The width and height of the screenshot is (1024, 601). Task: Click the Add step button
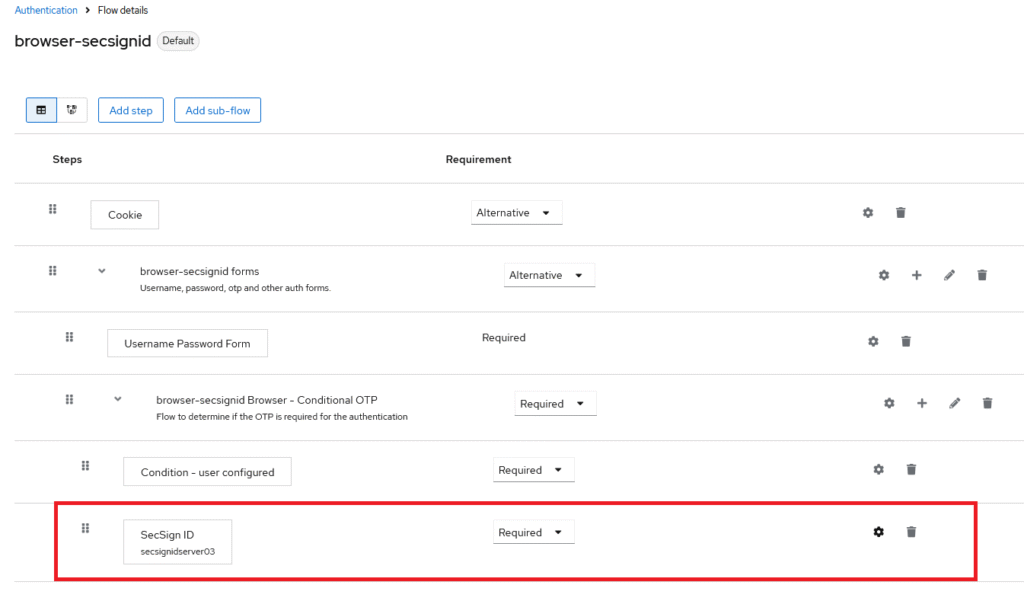(131, 110)
